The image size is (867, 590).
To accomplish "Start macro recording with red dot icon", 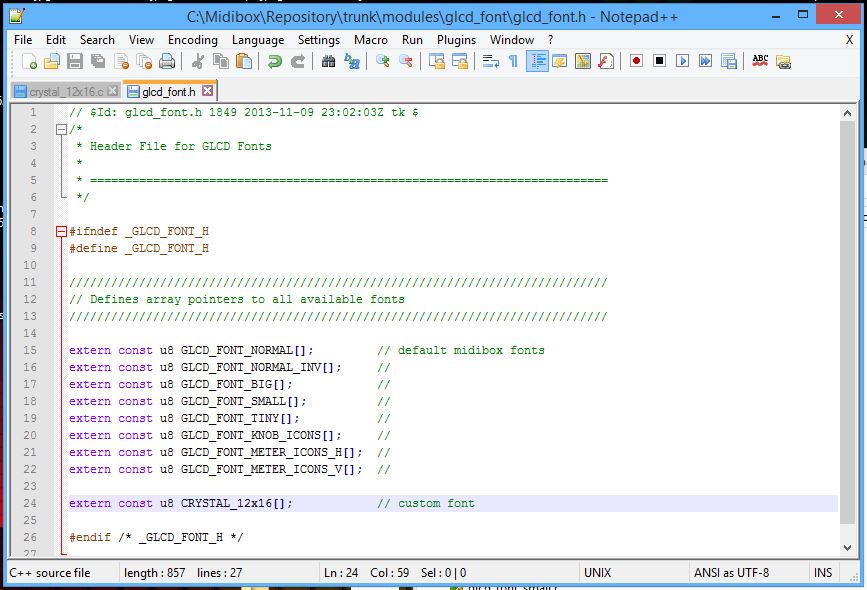I will coord(636,62).
